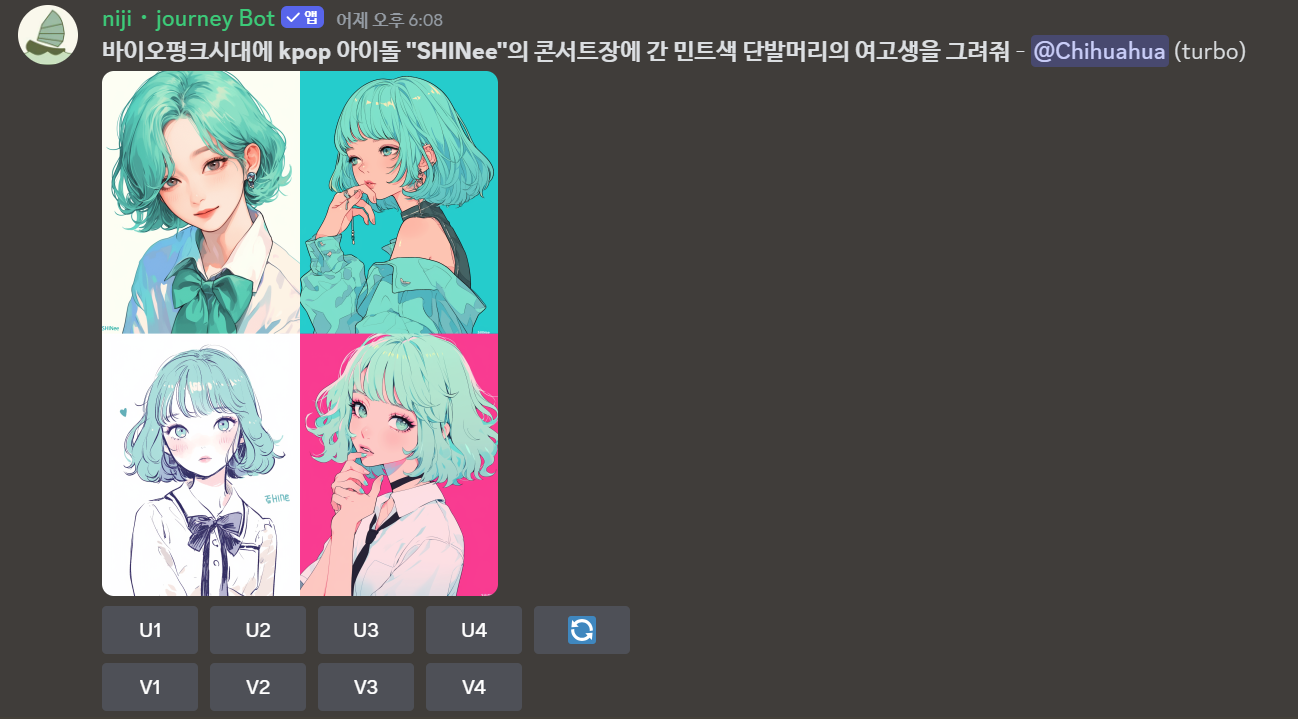Screen dimensions: 1298x719
Task: Open the niji journey Bot sailboat avatar
Action: click(48, 35)
